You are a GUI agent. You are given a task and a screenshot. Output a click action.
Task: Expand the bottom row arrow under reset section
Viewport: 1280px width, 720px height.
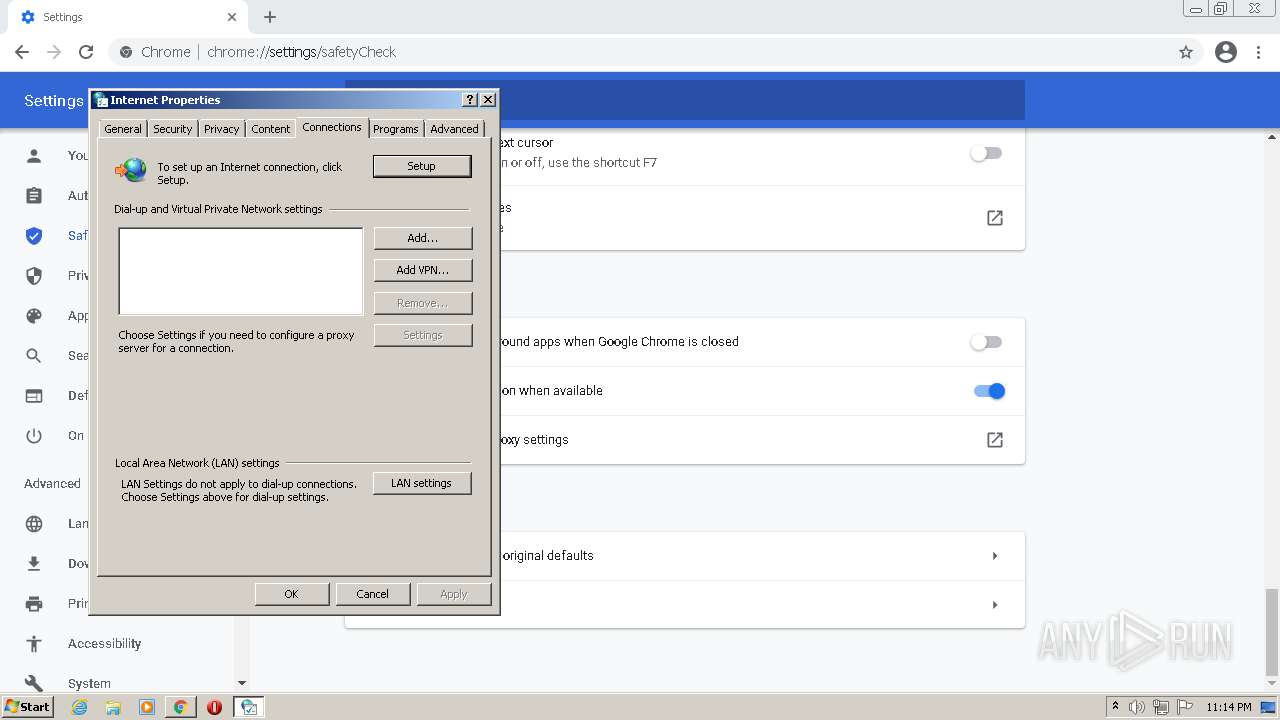995,605
